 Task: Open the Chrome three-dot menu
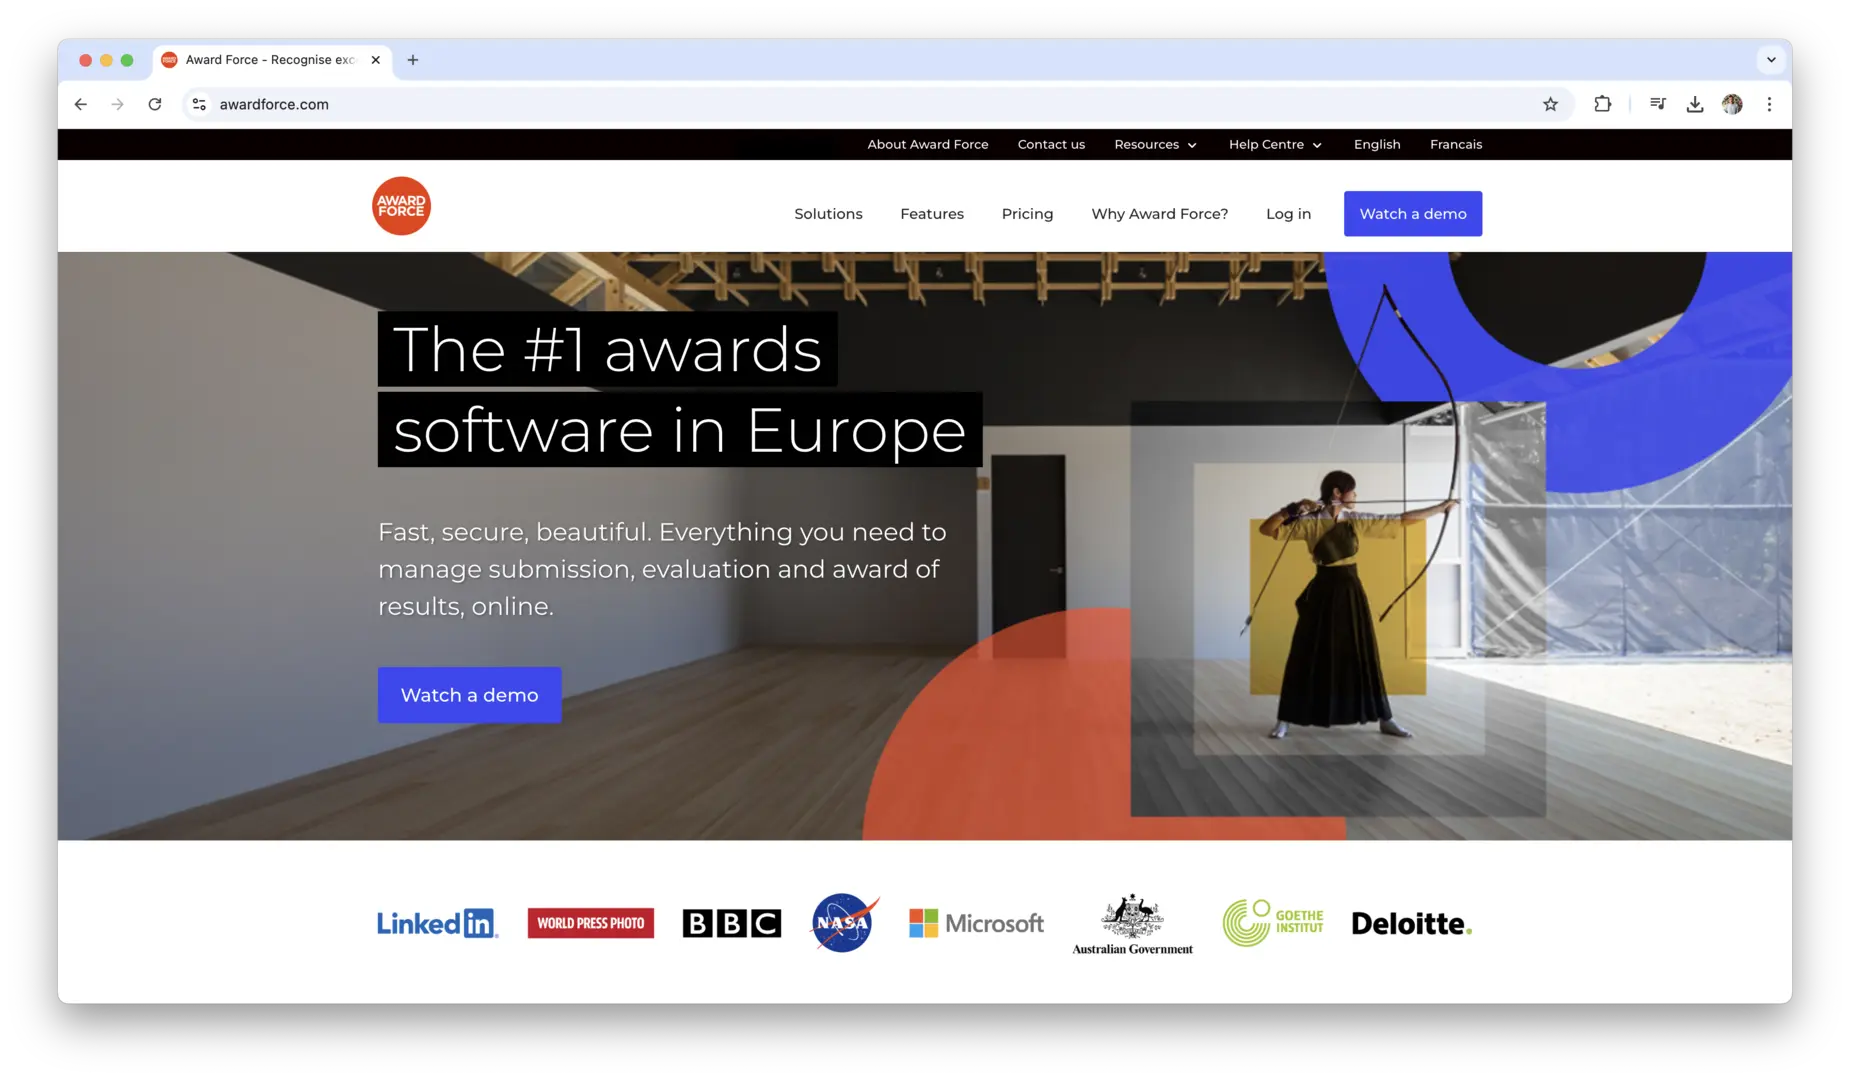(x=1769, y=104)
